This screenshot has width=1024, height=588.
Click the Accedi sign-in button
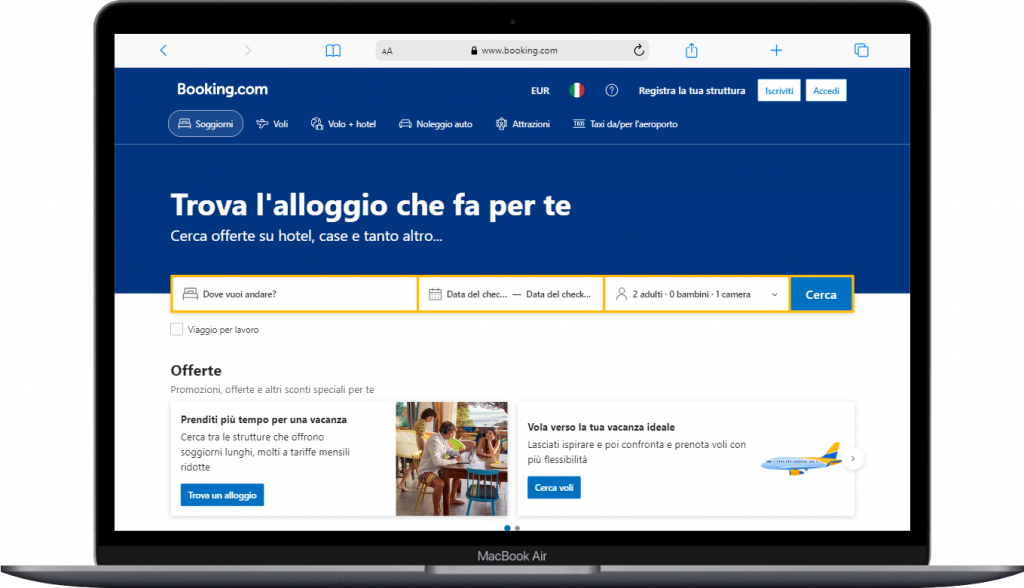point(826,91)
